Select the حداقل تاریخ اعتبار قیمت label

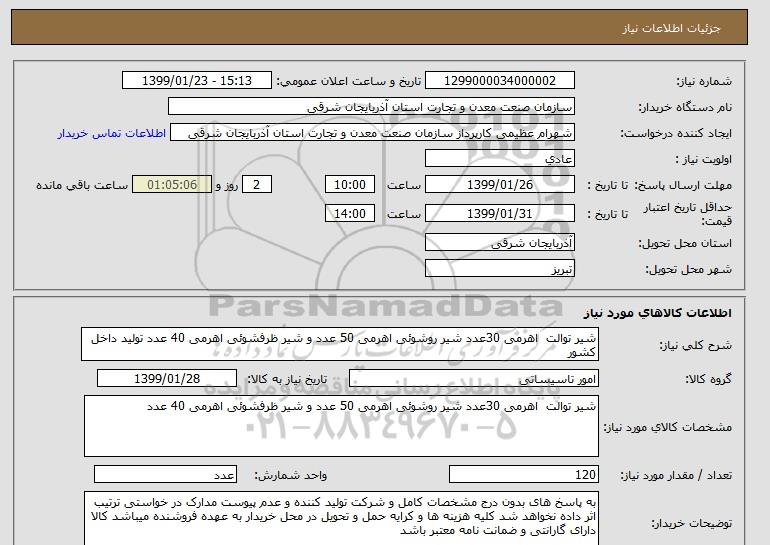688,214
